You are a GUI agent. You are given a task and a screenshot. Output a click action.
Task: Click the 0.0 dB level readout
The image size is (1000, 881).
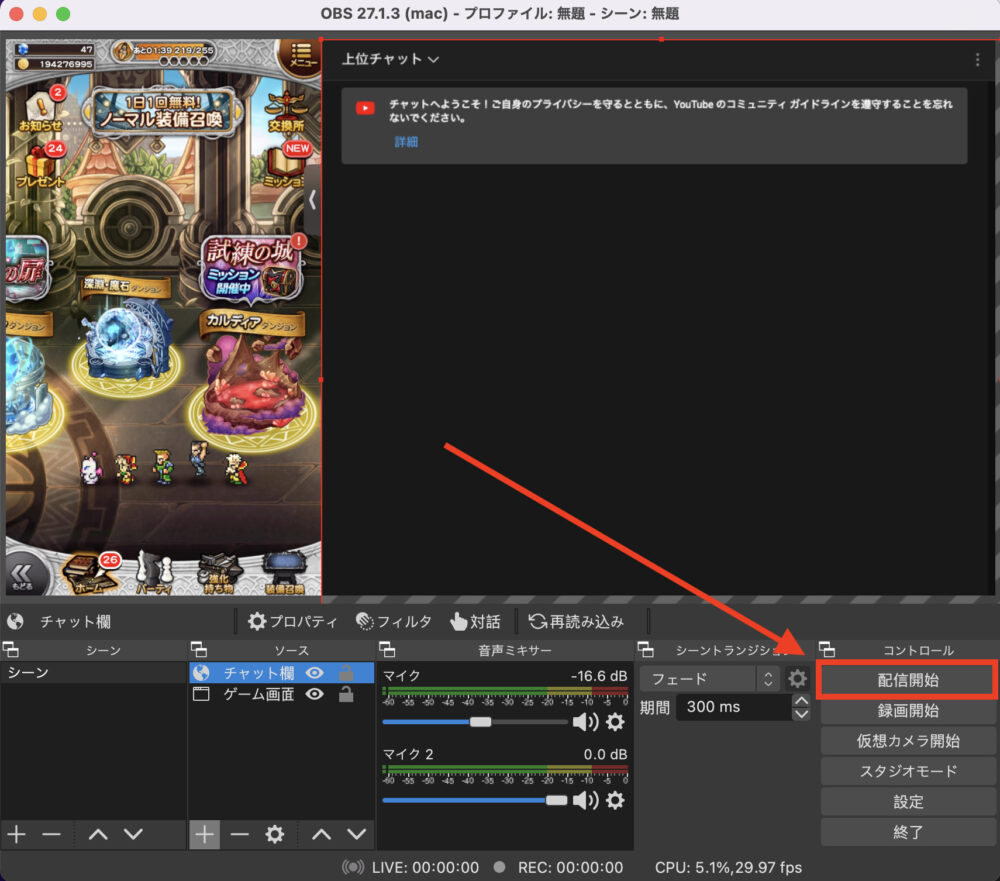(x=605, y=755)
